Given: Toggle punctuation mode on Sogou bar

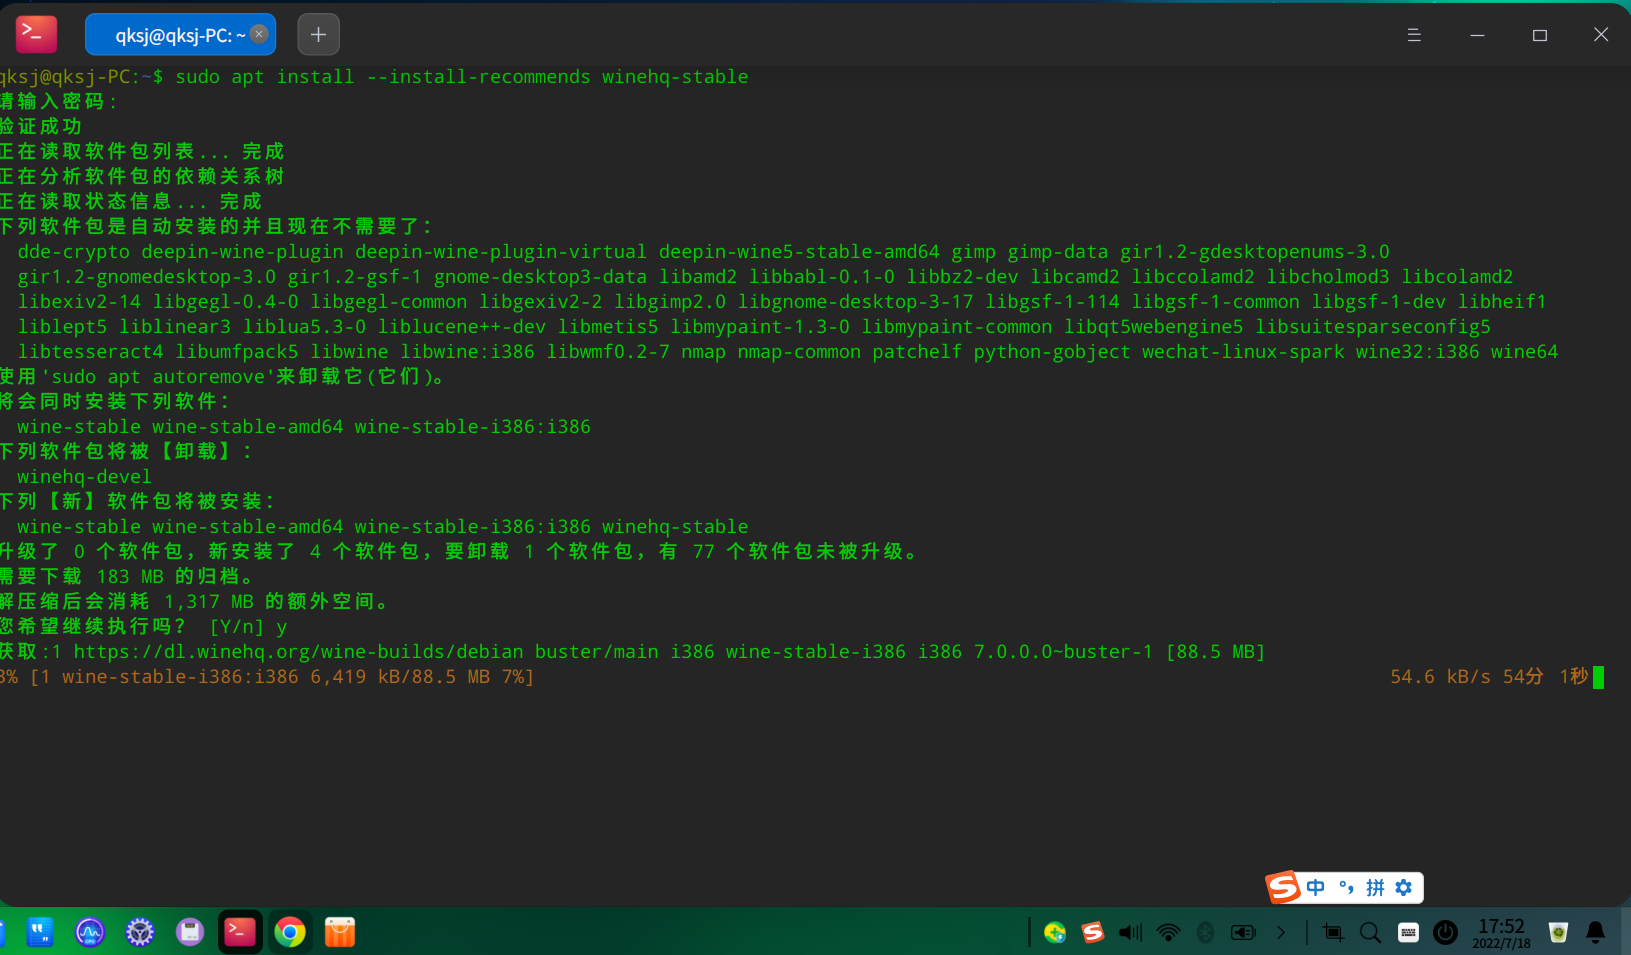Looking at the screenshot, I should pyautogui.click(x=1346, y=887).
